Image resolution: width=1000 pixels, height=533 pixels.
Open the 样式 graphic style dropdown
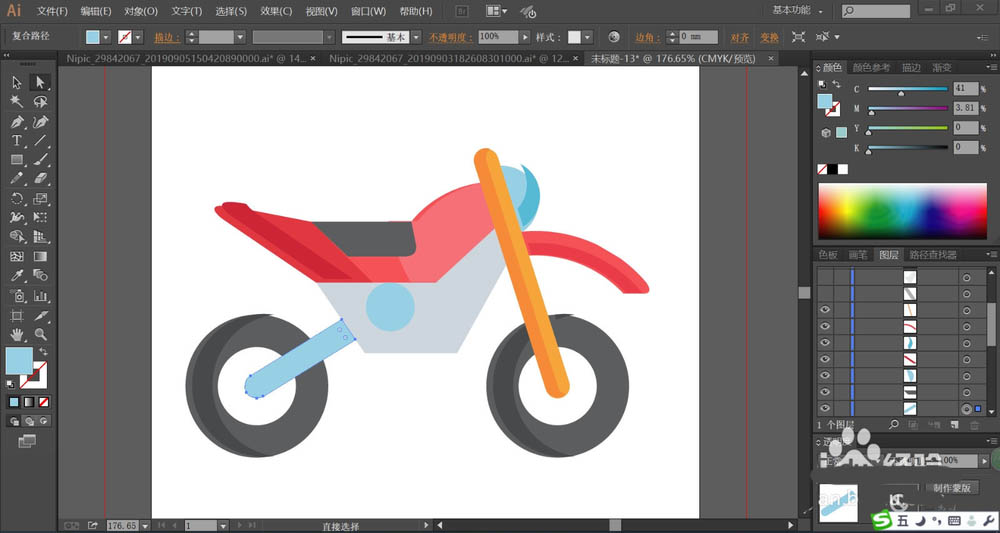pos(587,37)
